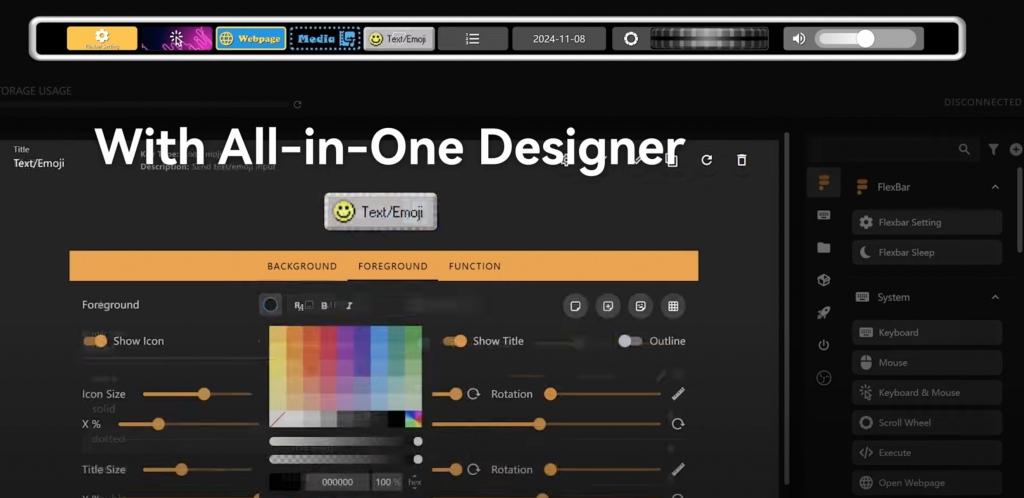Select the Keyboard action
Image resolution: width=1024 pixels, height=498 pixels.
pyautogui.click(x=927, y=332)
